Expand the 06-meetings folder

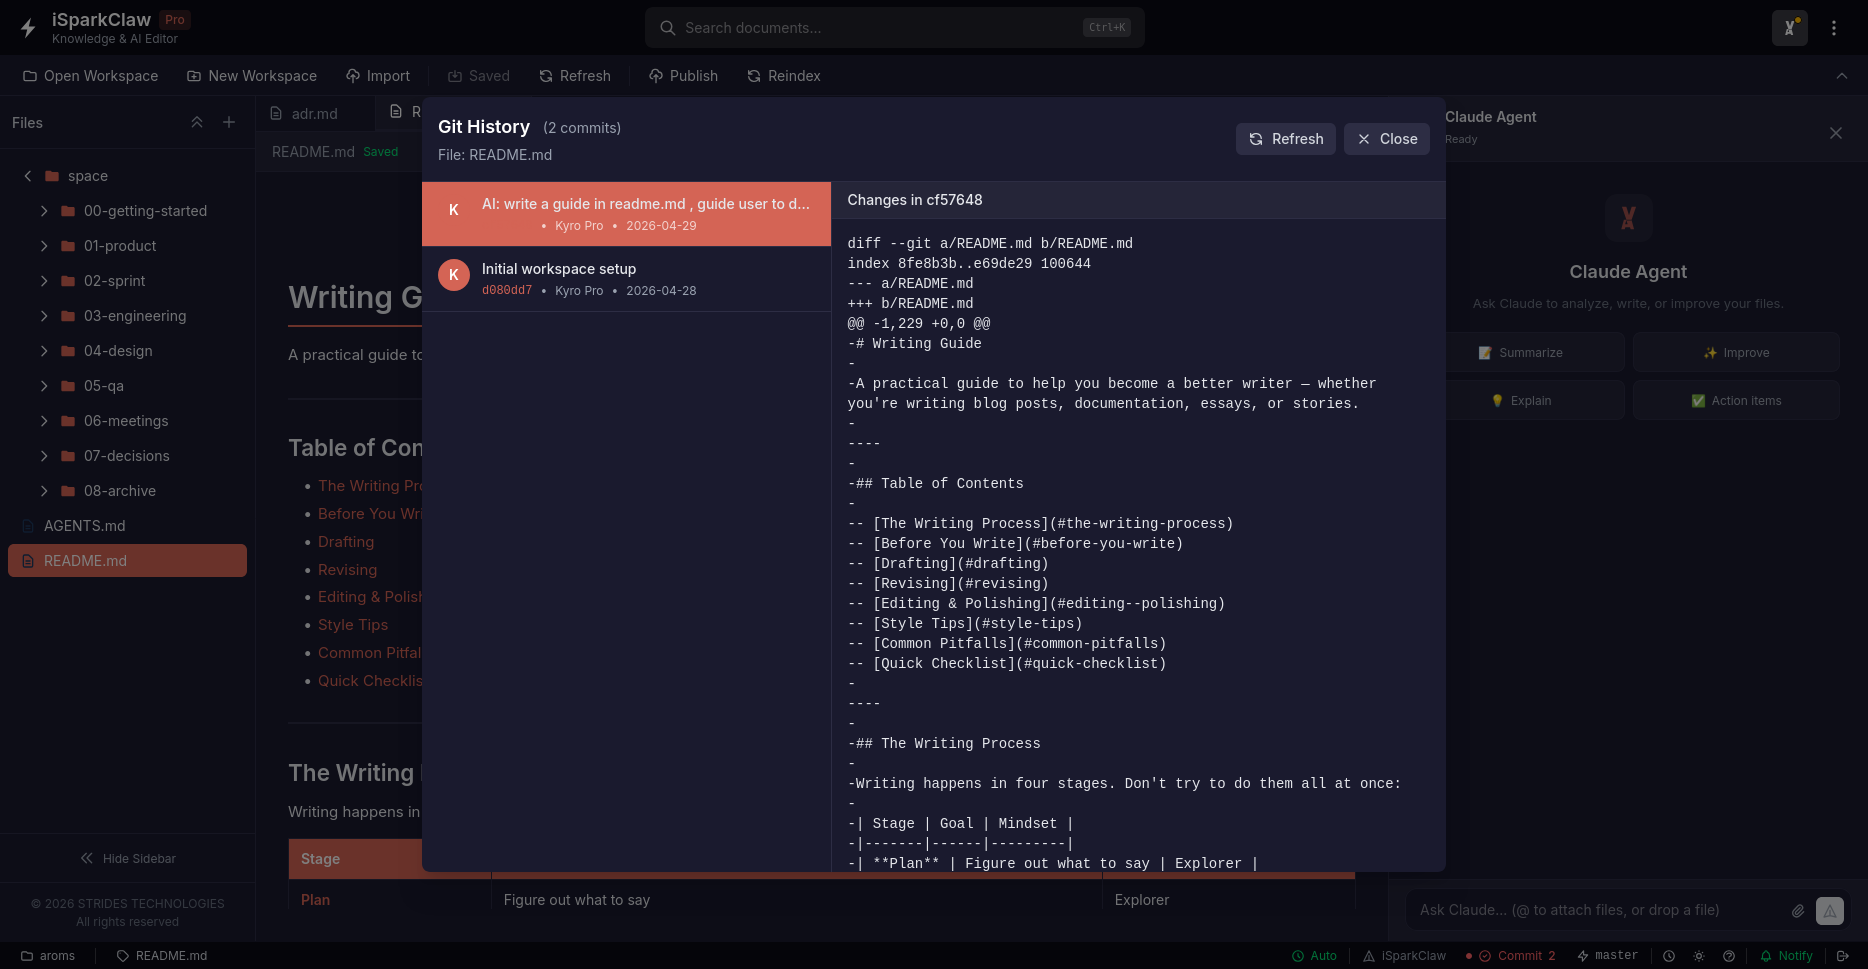pos(44,421)
